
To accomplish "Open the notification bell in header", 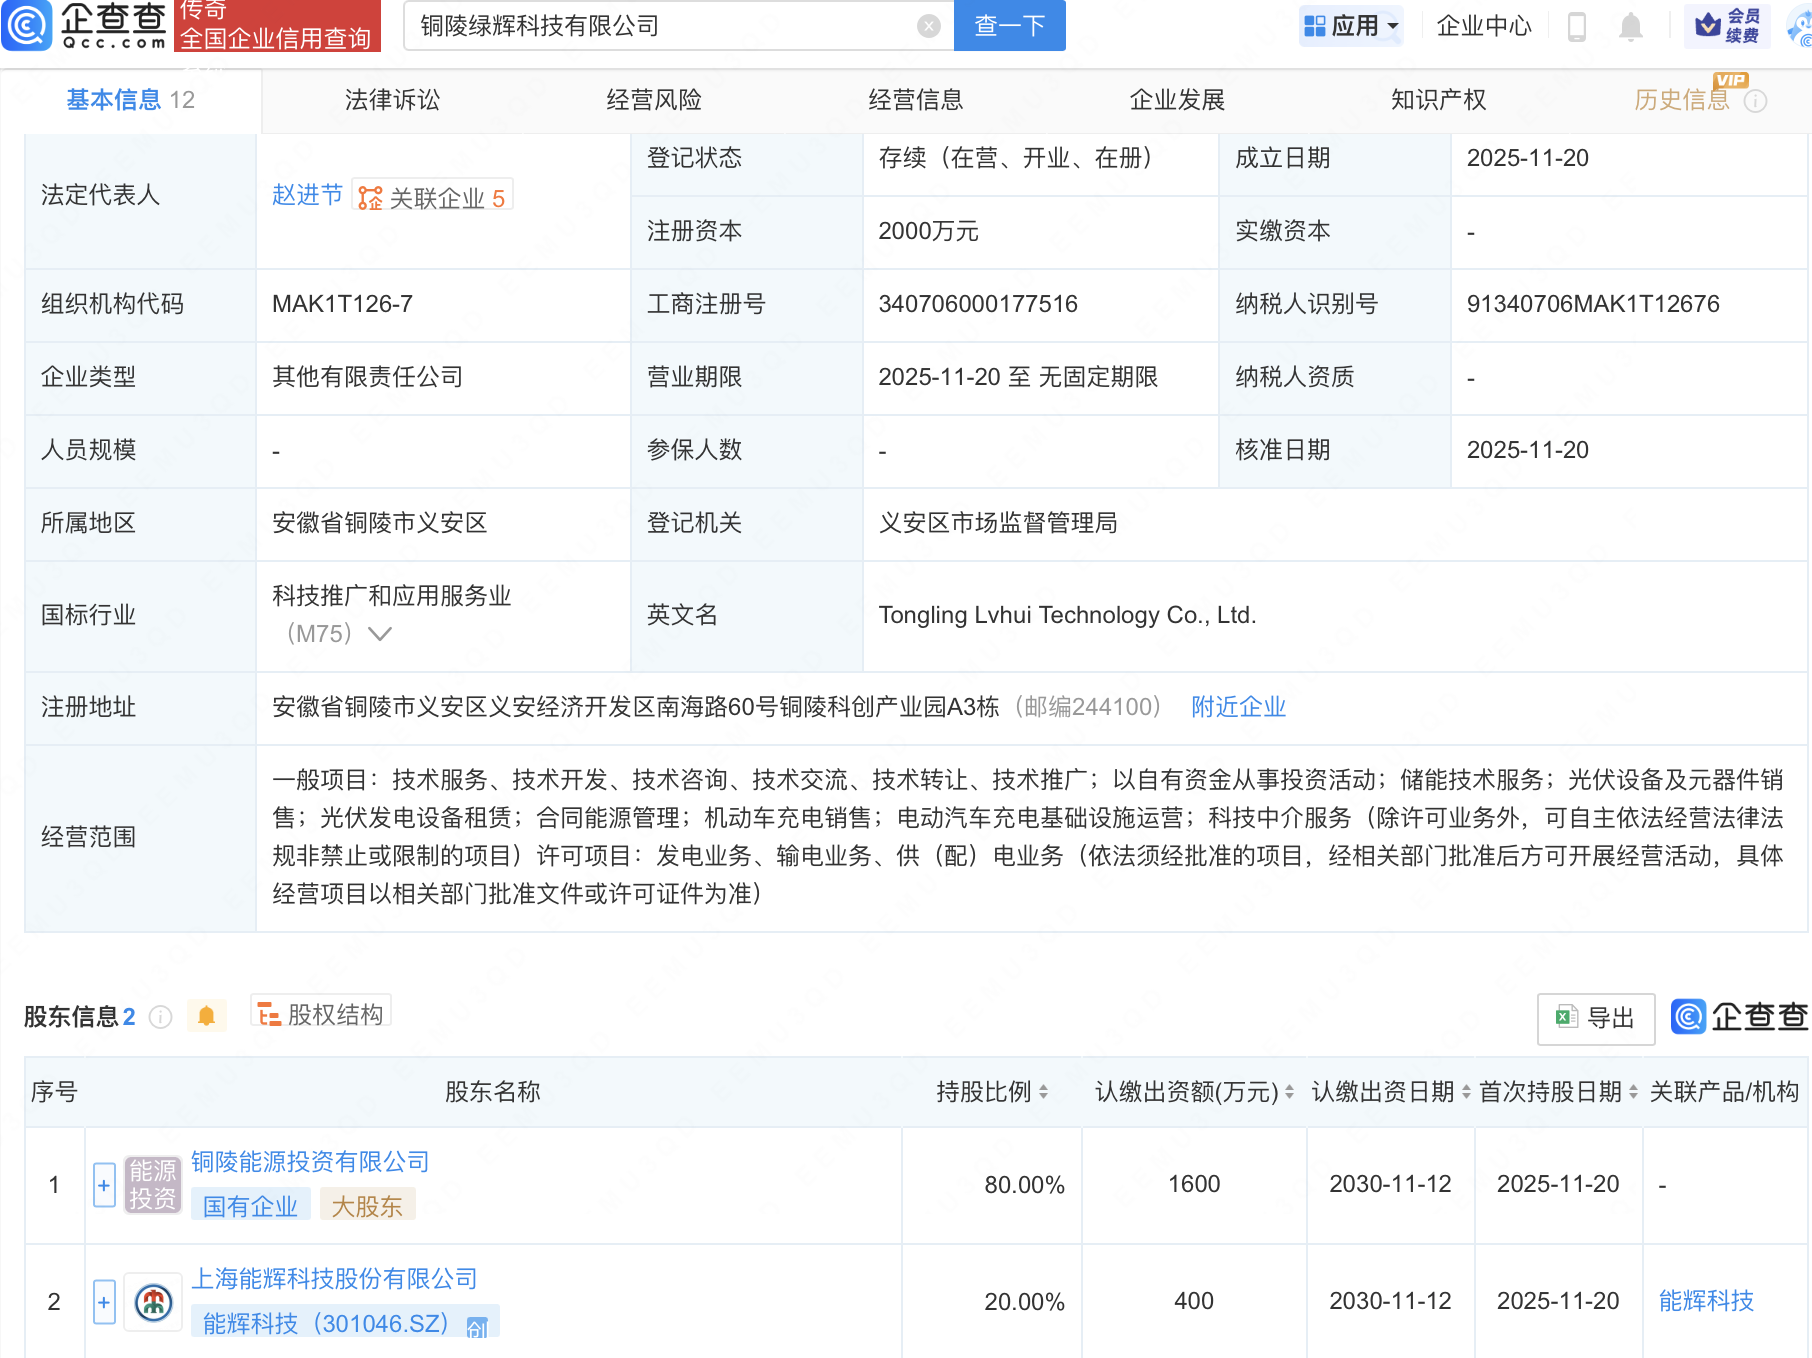I will [x=1630, y=26].
